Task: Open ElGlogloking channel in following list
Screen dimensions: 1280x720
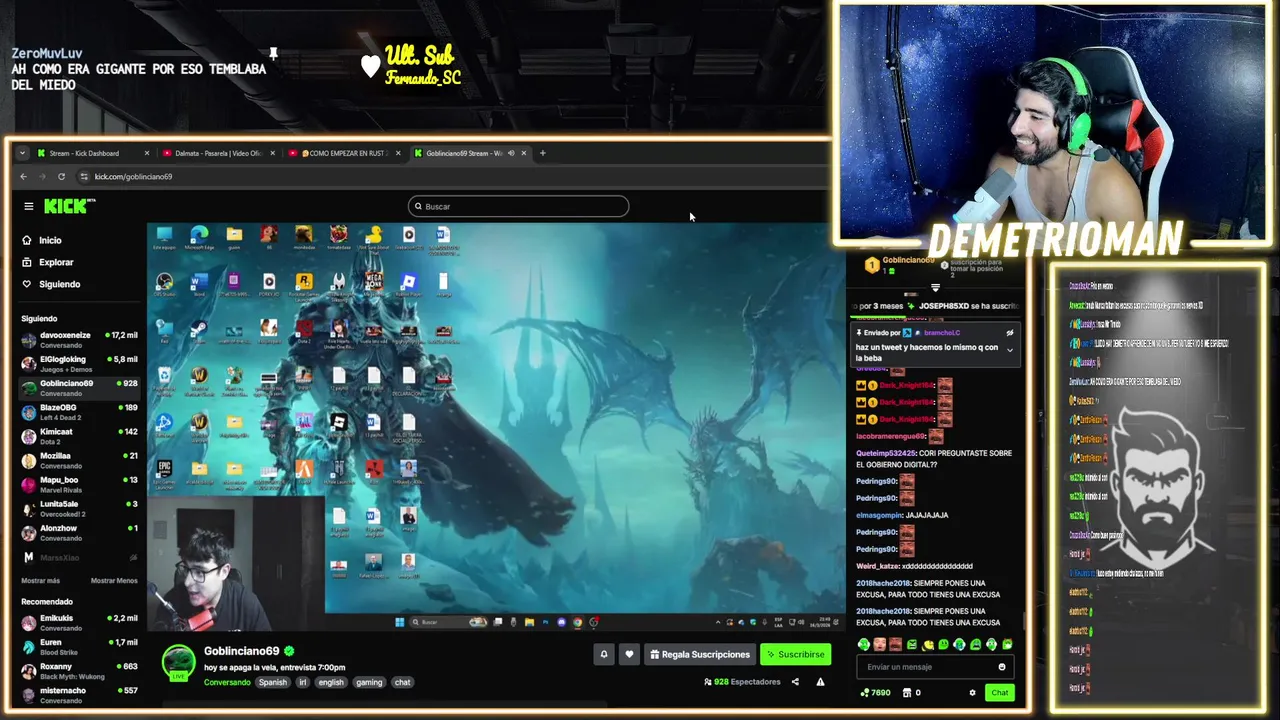Action: click(x=80, y=364)
